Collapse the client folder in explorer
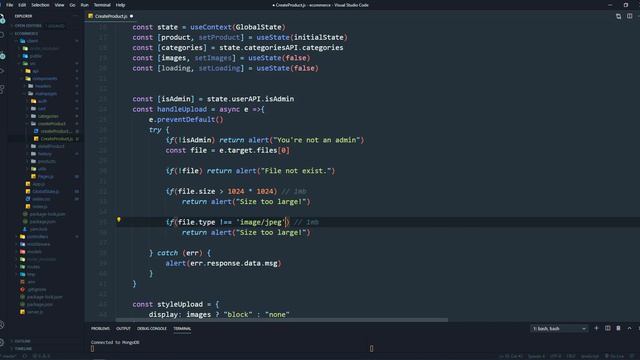This screenshot has width=640, height=360. click(x=32, y=41)
